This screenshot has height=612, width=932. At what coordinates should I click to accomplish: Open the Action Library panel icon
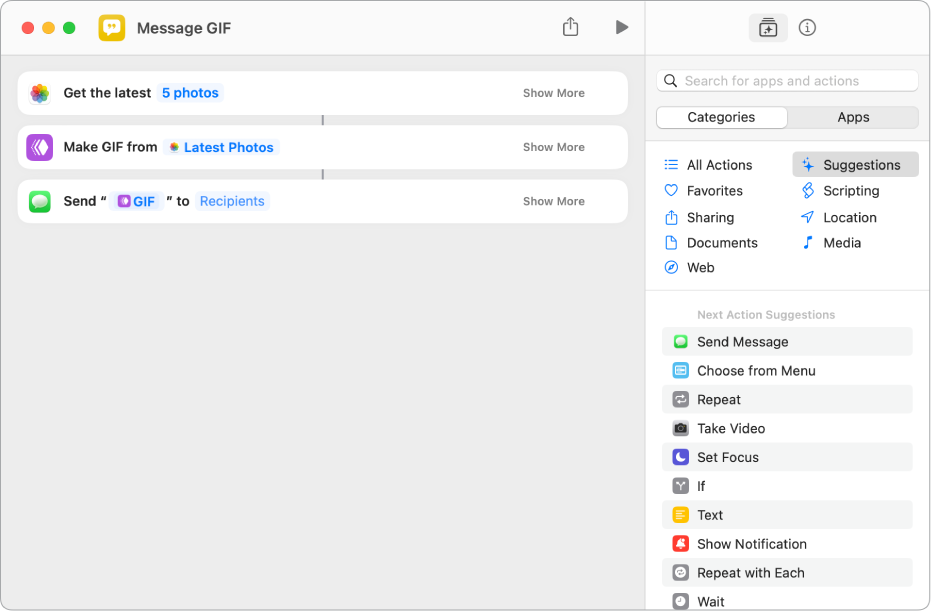(x=768, y=28)
